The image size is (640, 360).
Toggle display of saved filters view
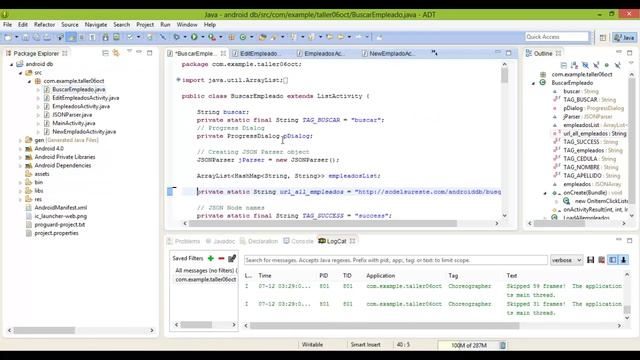coord(613,260)
